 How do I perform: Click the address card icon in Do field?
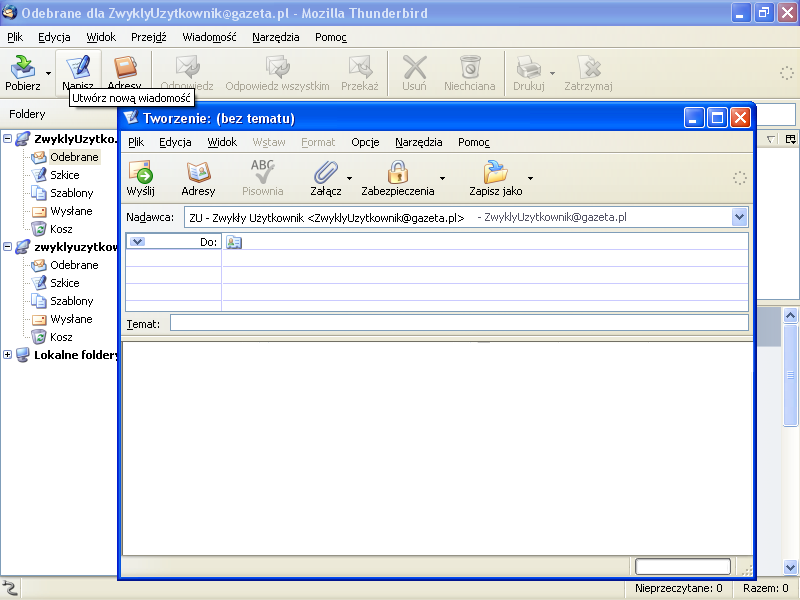234,242
